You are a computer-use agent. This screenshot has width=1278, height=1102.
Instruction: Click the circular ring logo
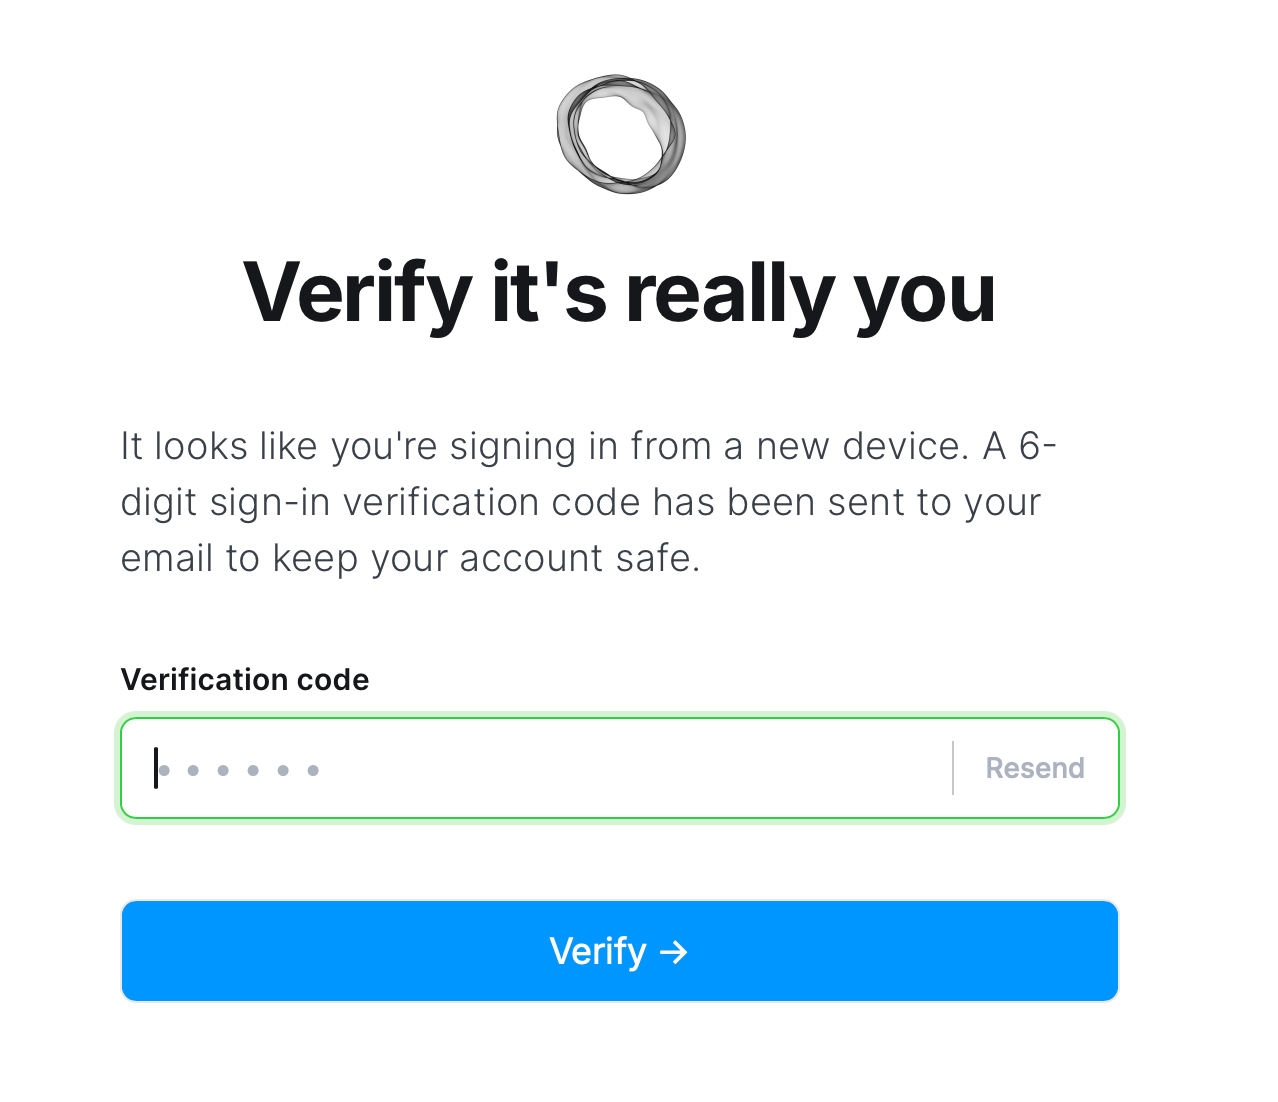coord(621,134)
